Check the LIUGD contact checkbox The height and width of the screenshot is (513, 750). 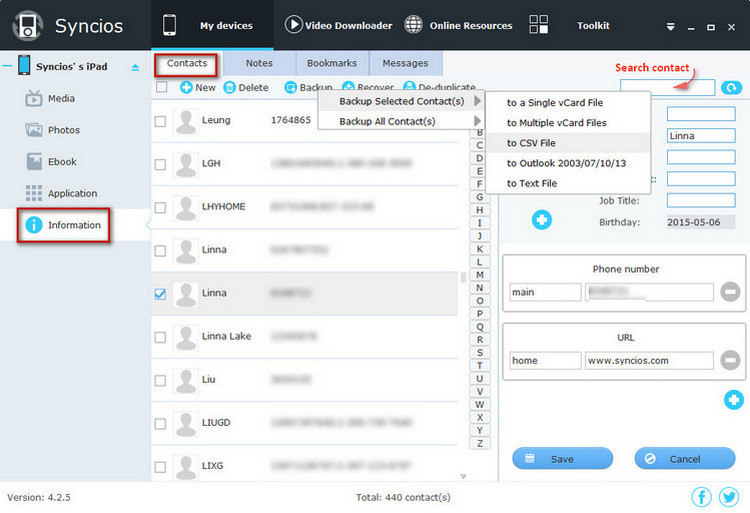click(x=160, y=424)
